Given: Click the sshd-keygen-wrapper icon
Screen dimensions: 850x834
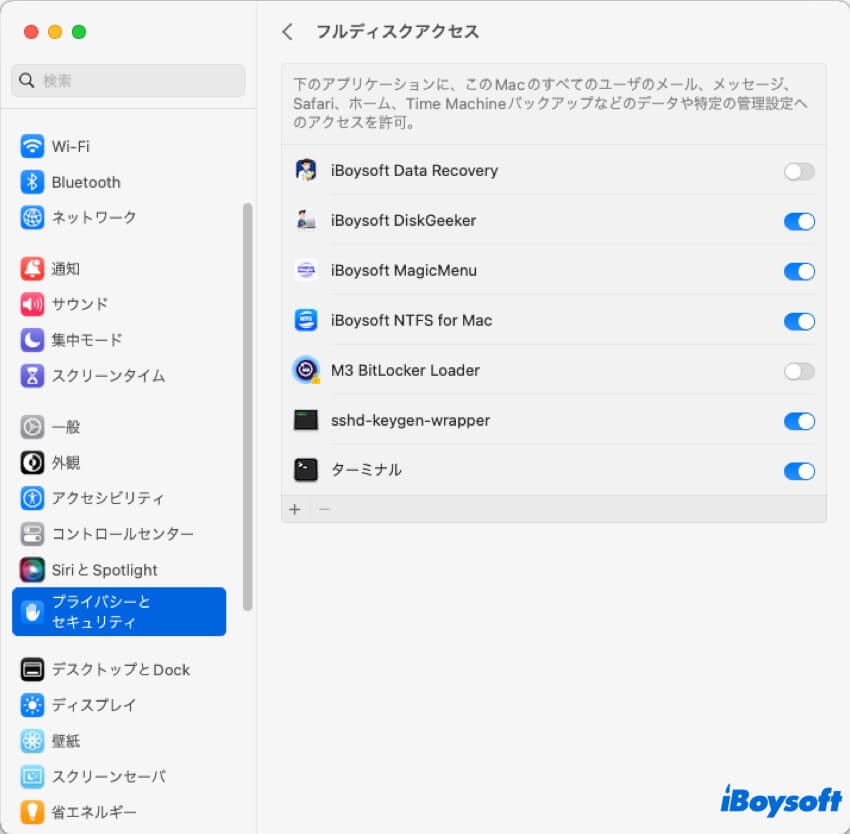Looking at the screenshot, I should [x=306, y=420].
